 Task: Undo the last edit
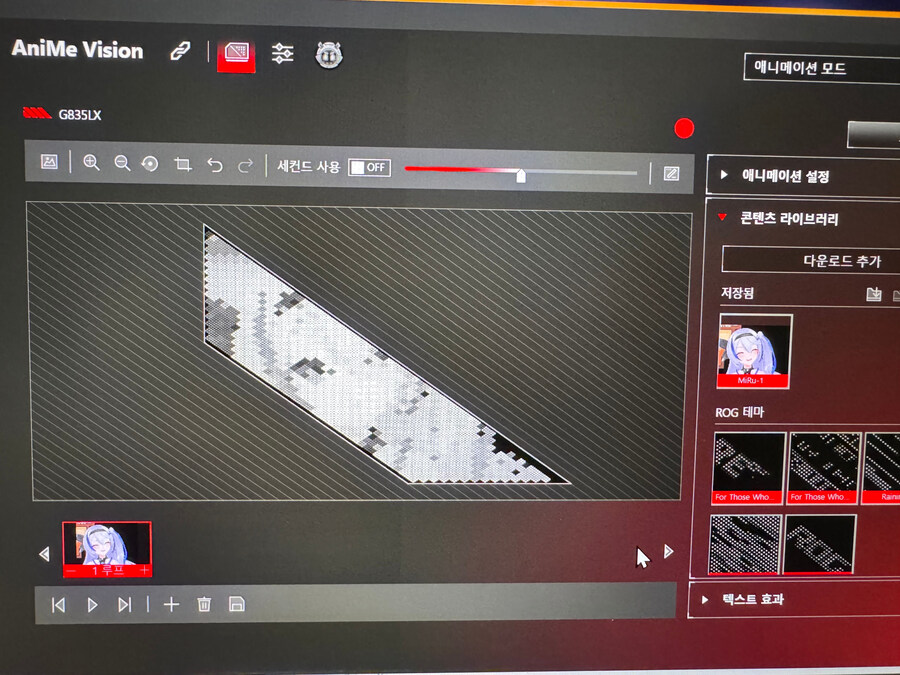[x=215, y=166]
